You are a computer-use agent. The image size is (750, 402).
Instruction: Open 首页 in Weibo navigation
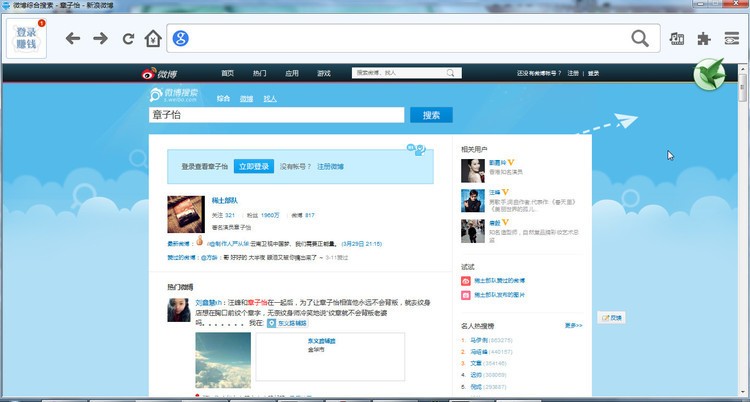point(228,73)
